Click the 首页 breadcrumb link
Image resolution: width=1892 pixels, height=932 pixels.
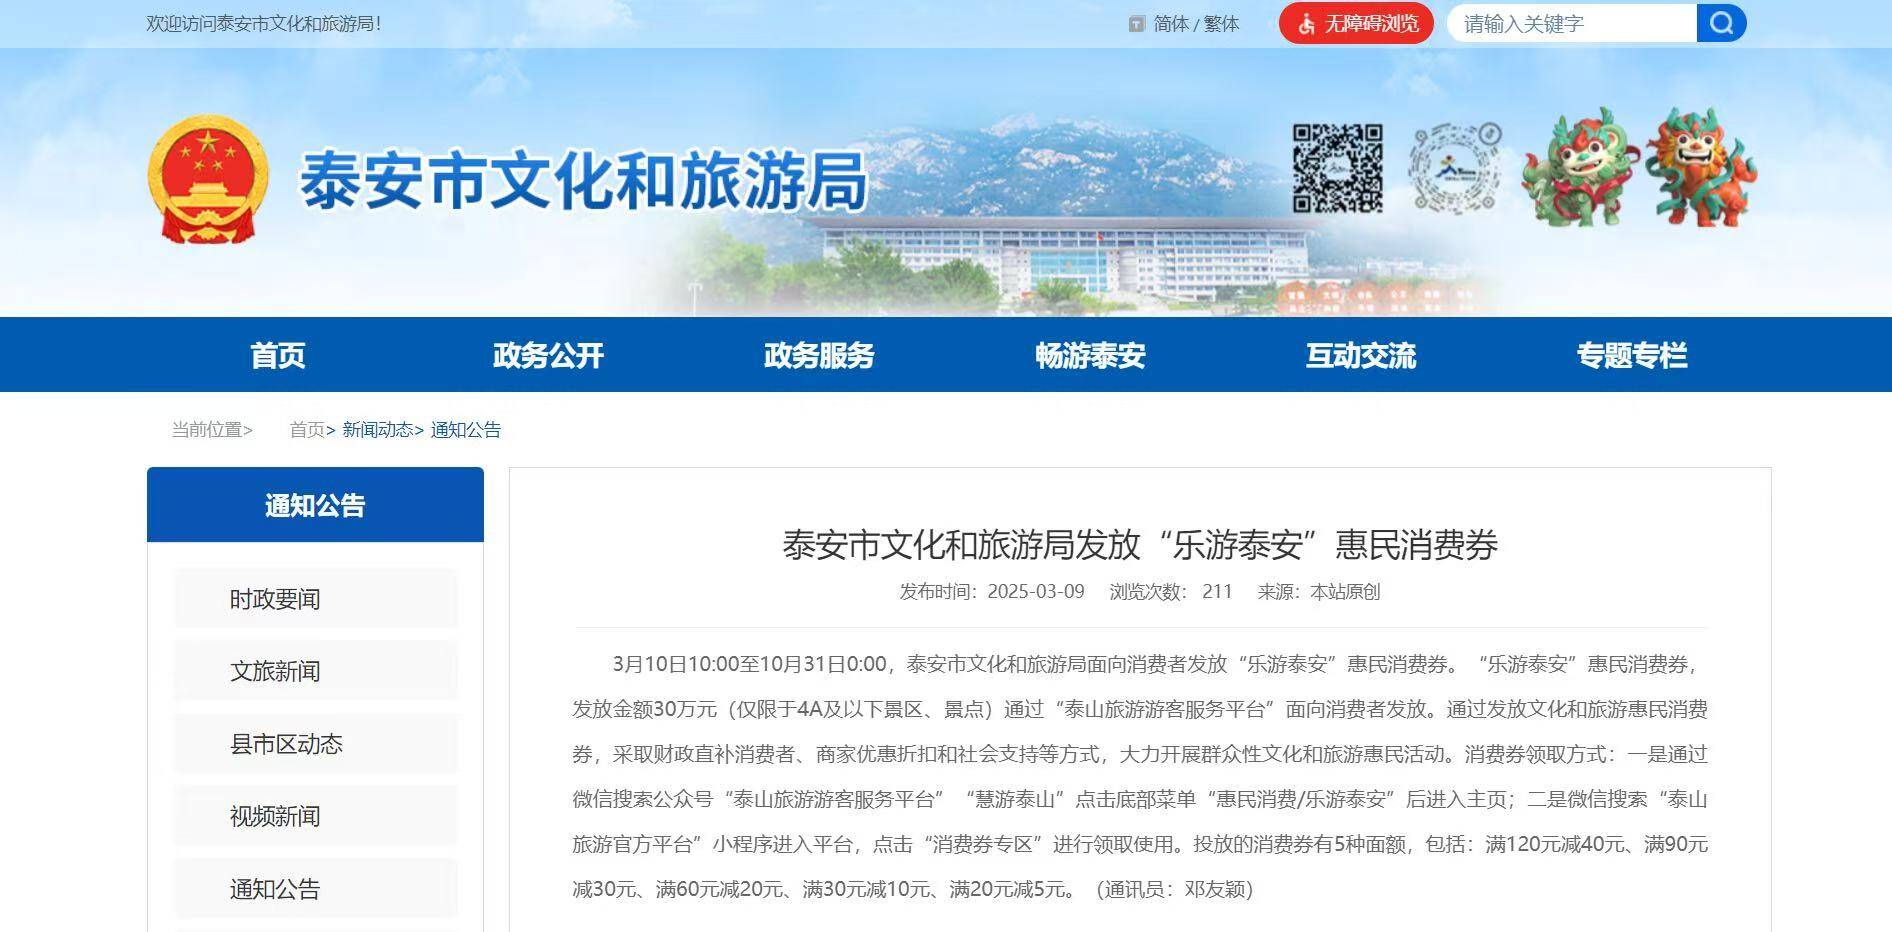click(x=307, y=430)
